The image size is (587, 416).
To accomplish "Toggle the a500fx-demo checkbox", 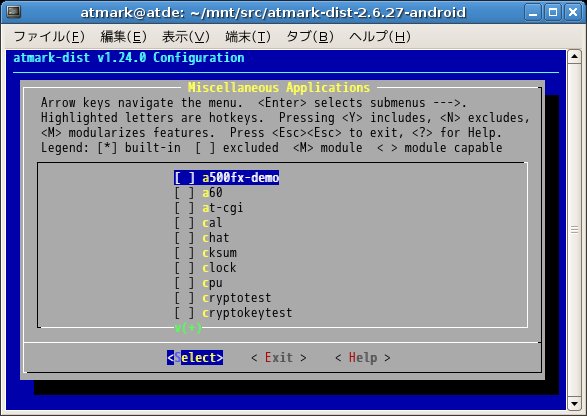I will 185,177.
